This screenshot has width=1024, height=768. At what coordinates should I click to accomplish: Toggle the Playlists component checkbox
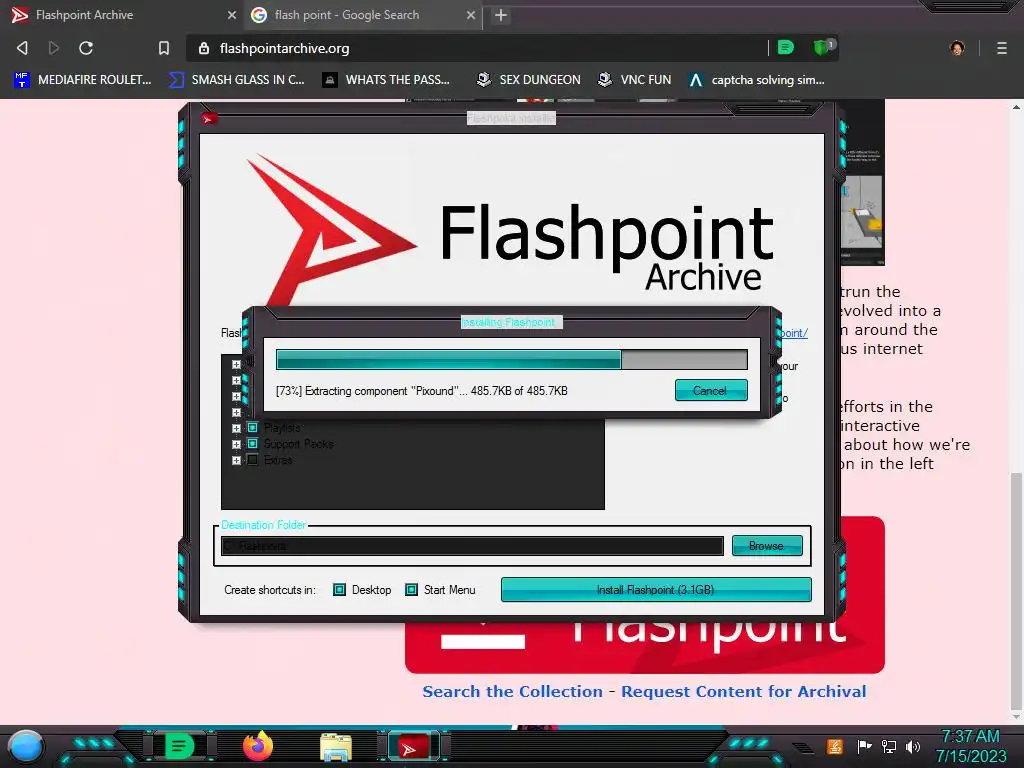pyautogui.click(x=253, y=428)
